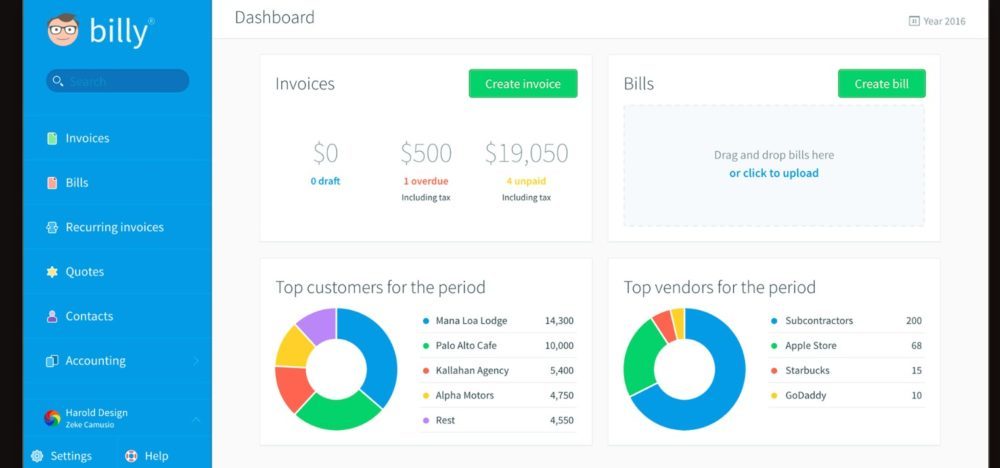Open the Year 2016 period selector
The image size is (1000, 468).
pos(937,21)
